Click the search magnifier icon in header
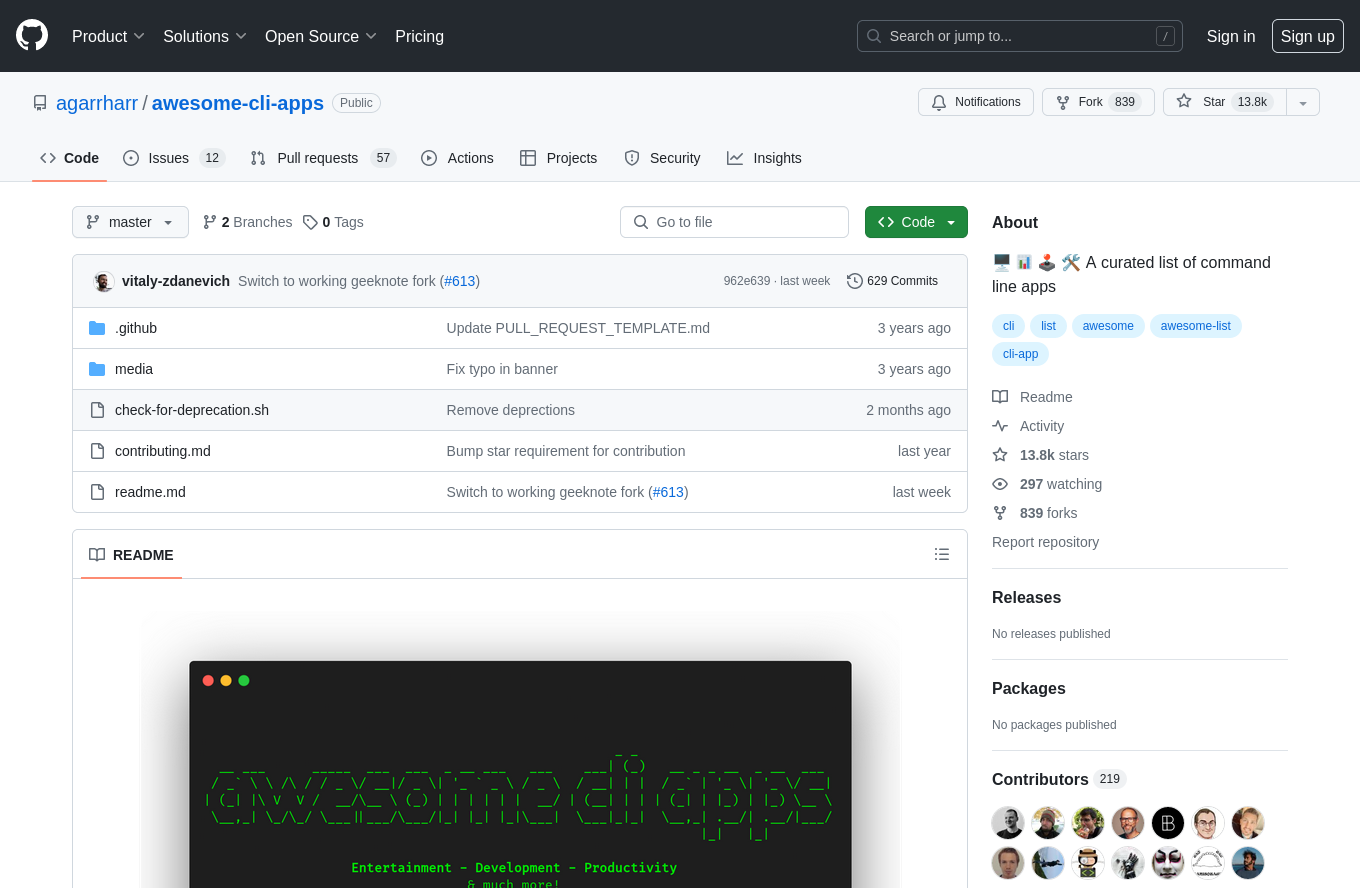The height and width of the screenshot is (888, 1360). click(x=874, y=36)
